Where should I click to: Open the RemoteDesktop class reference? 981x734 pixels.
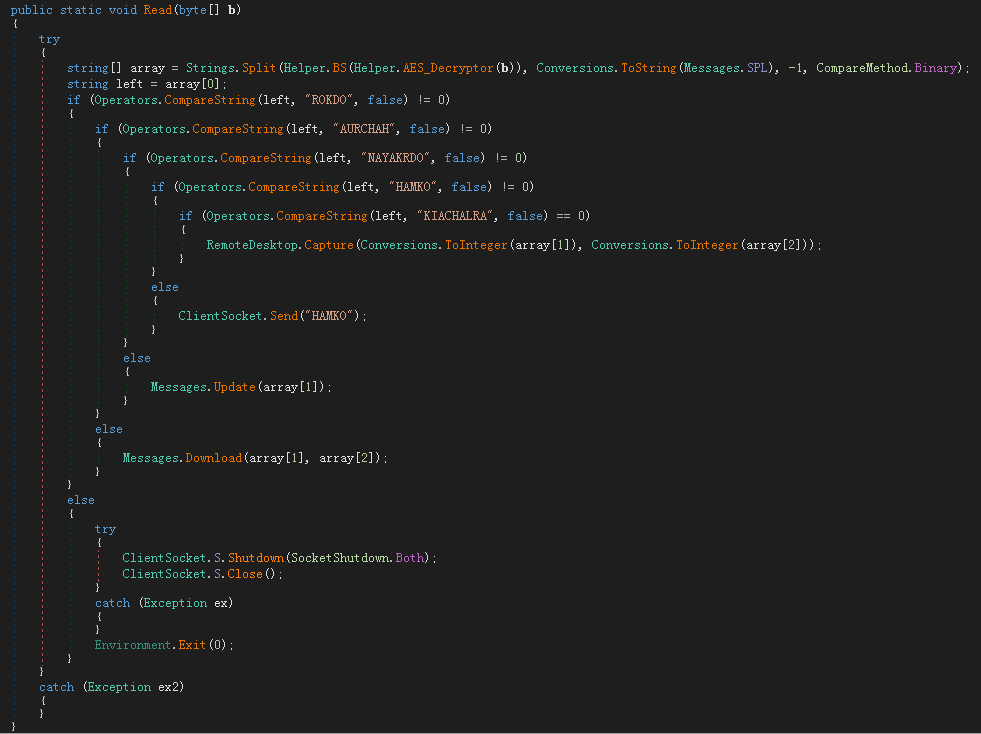point(252,245)
